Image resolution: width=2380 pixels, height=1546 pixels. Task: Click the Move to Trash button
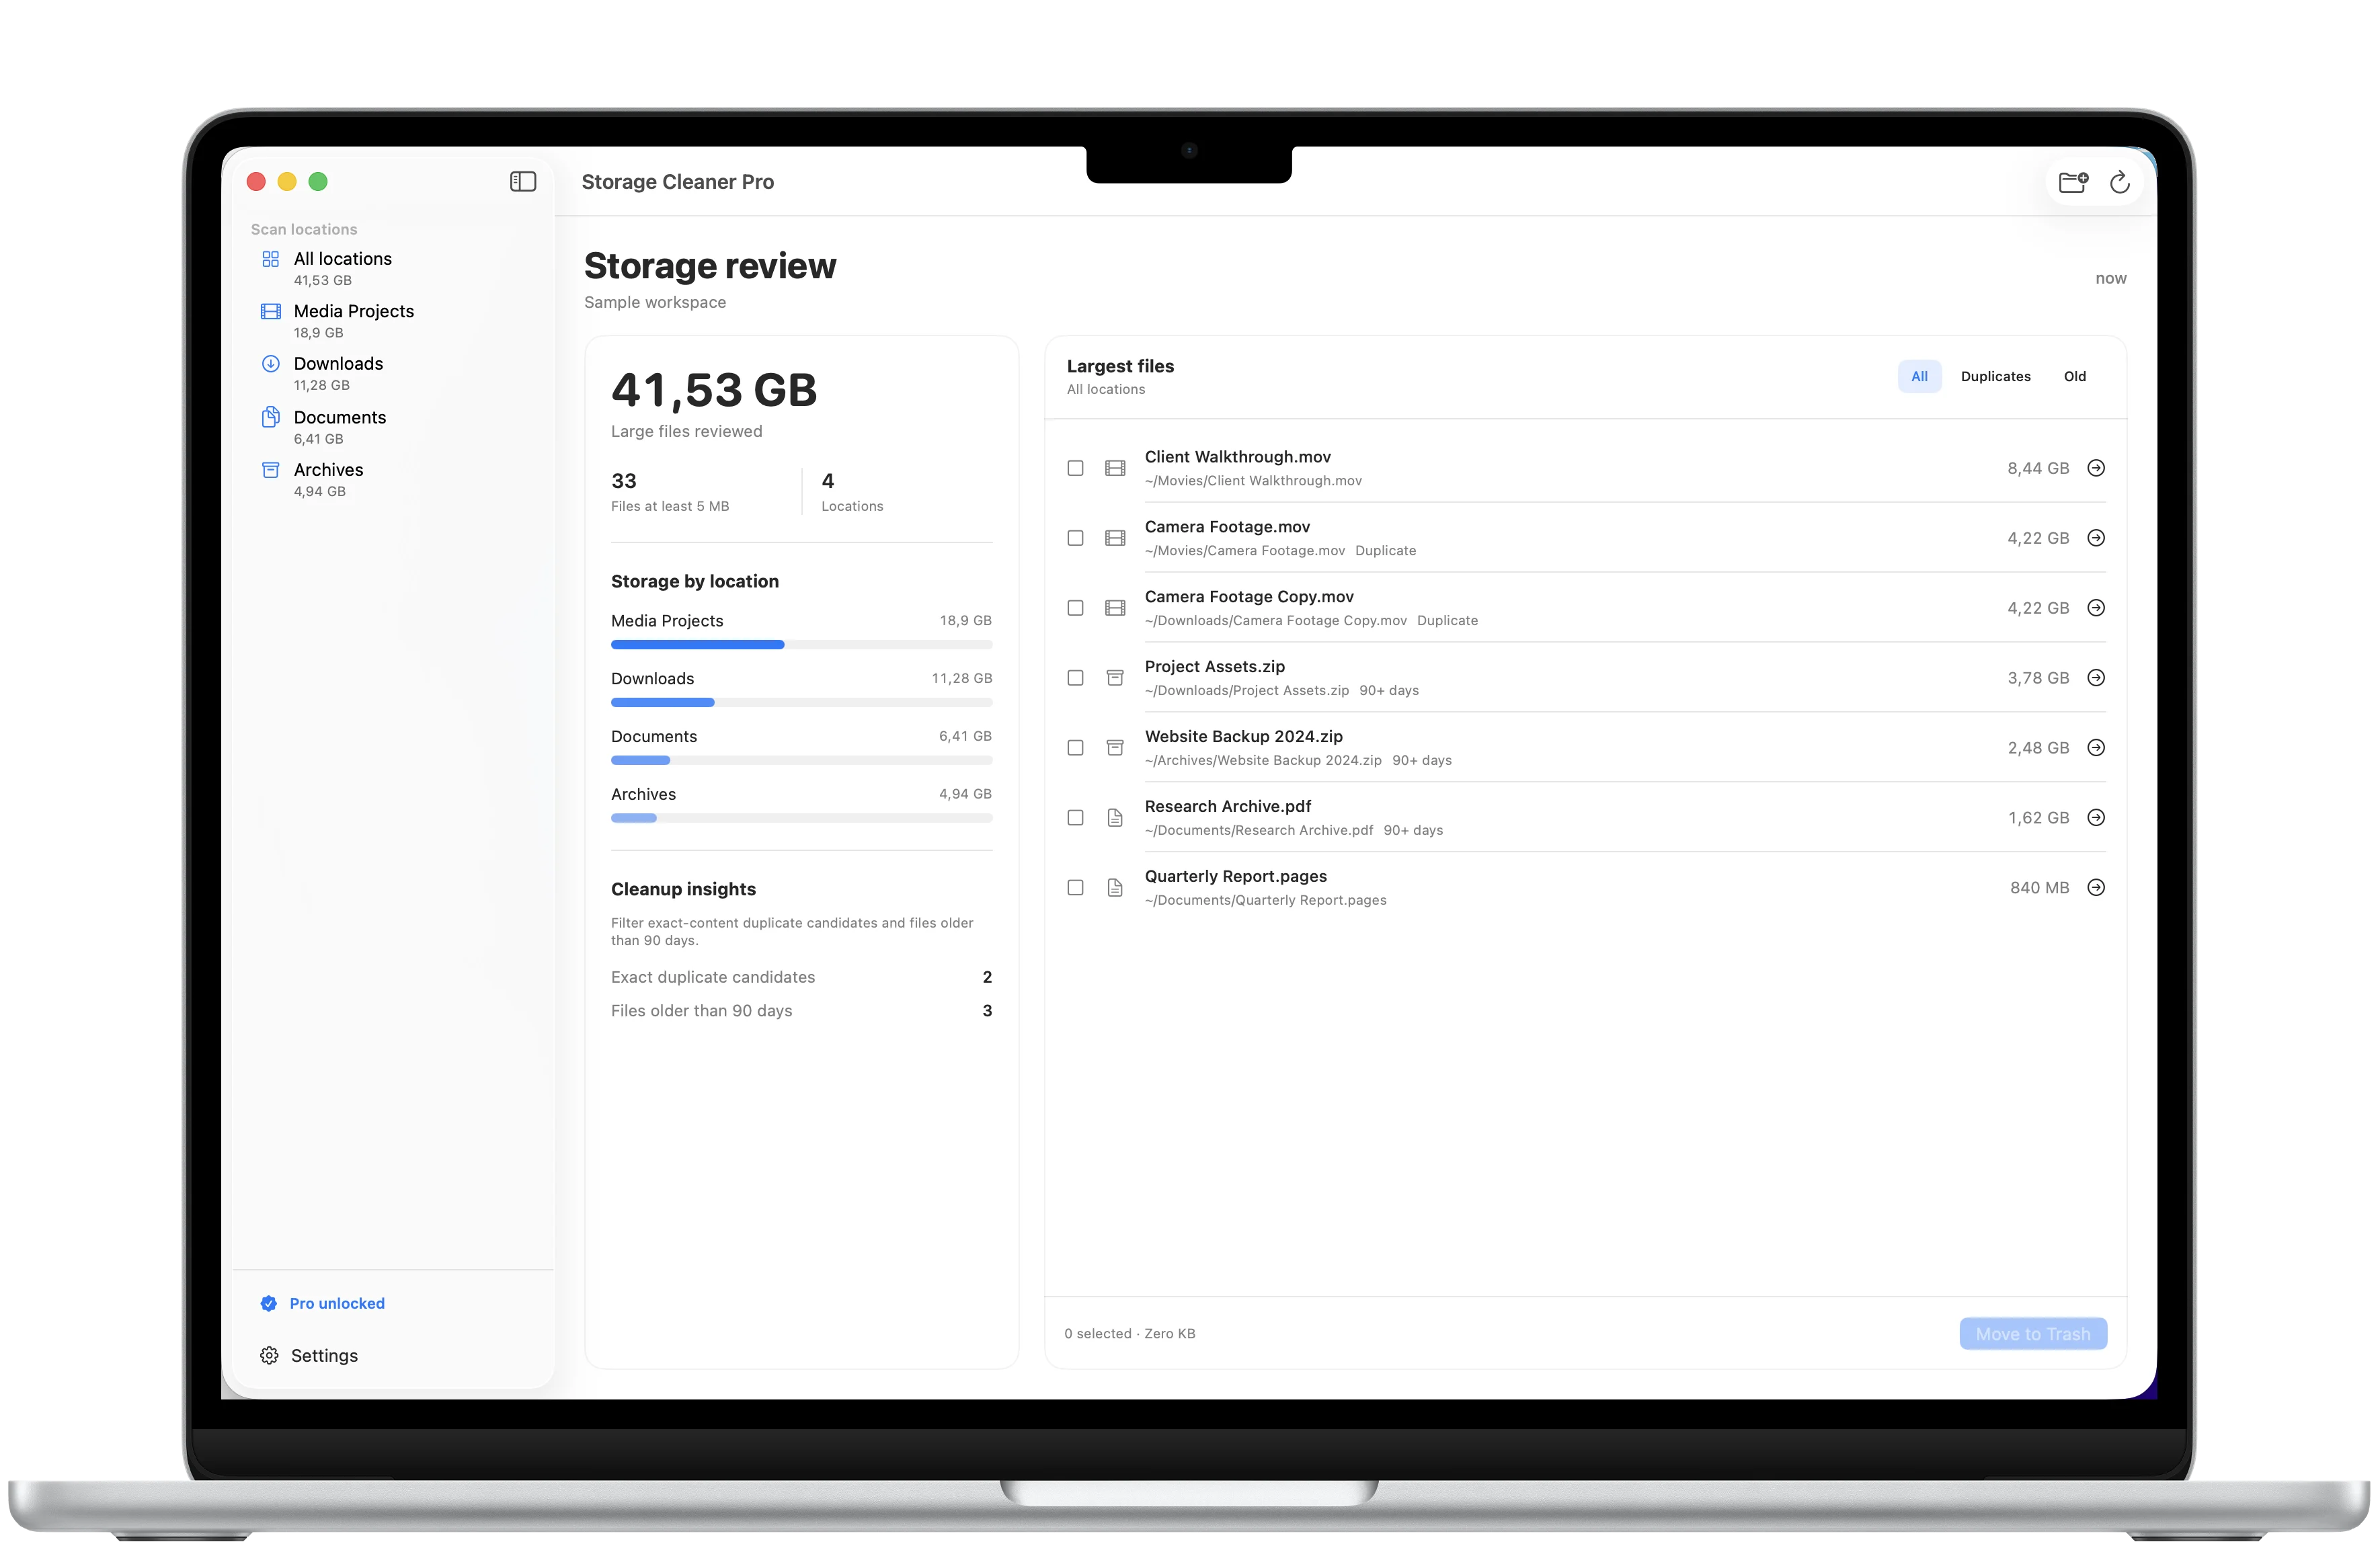click(x=2033, y=1334)
